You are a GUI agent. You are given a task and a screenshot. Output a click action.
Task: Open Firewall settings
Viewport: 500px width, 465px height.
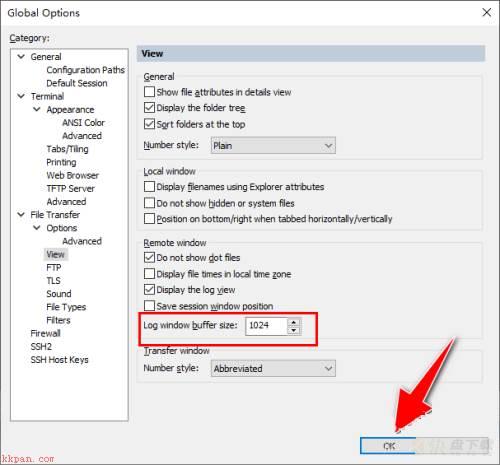[x=45, y=333]
